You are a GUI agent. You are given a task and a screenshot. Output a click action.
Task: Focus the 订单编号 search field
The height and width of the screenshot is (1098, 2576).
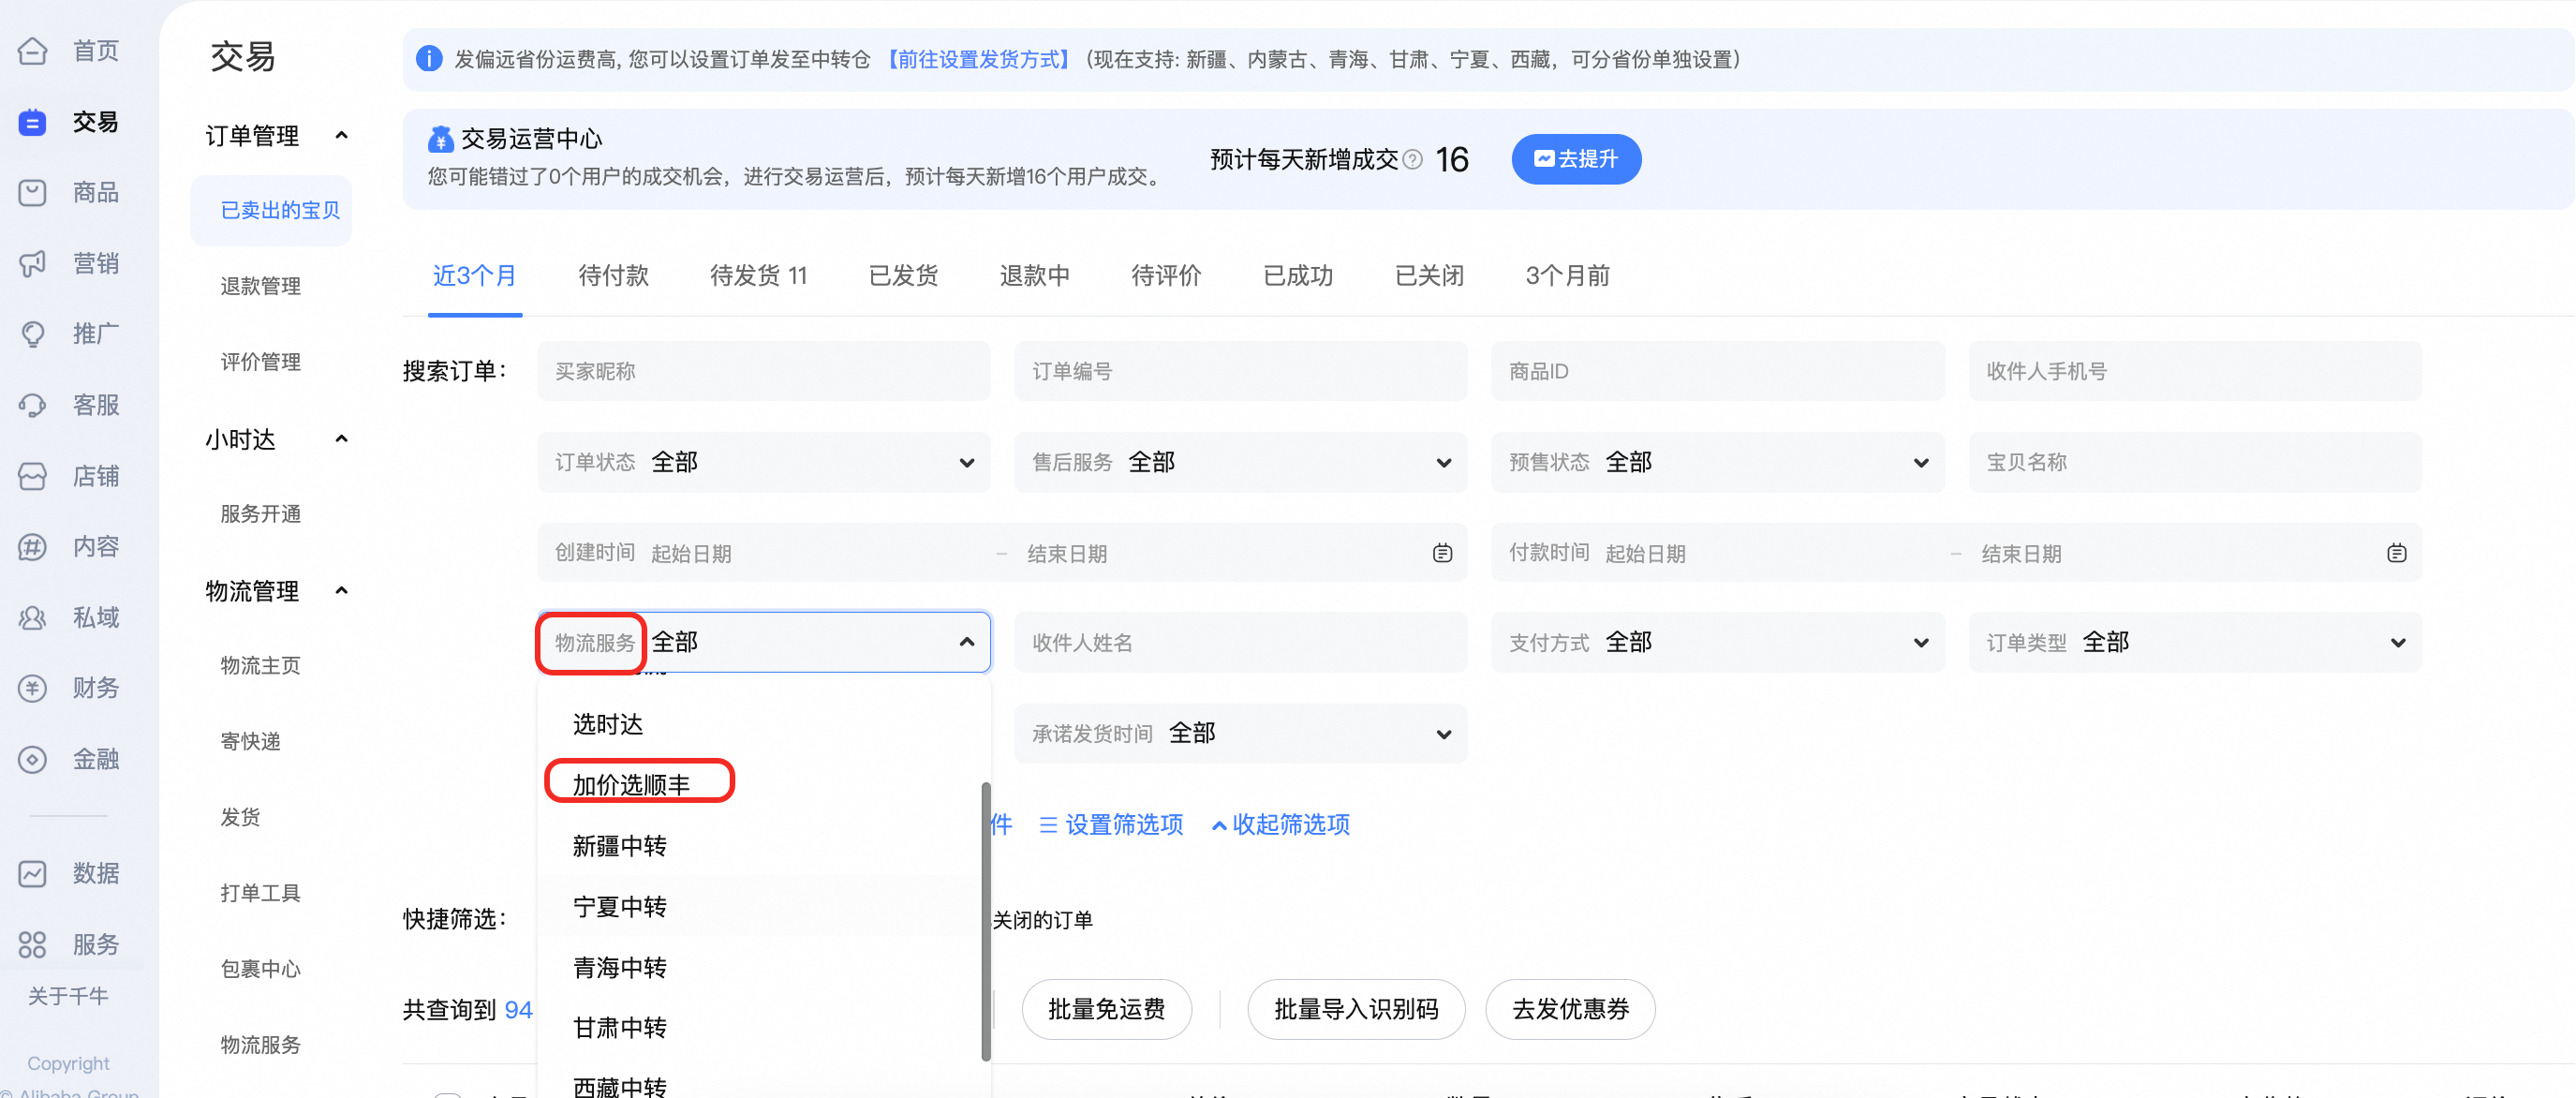1240,371
